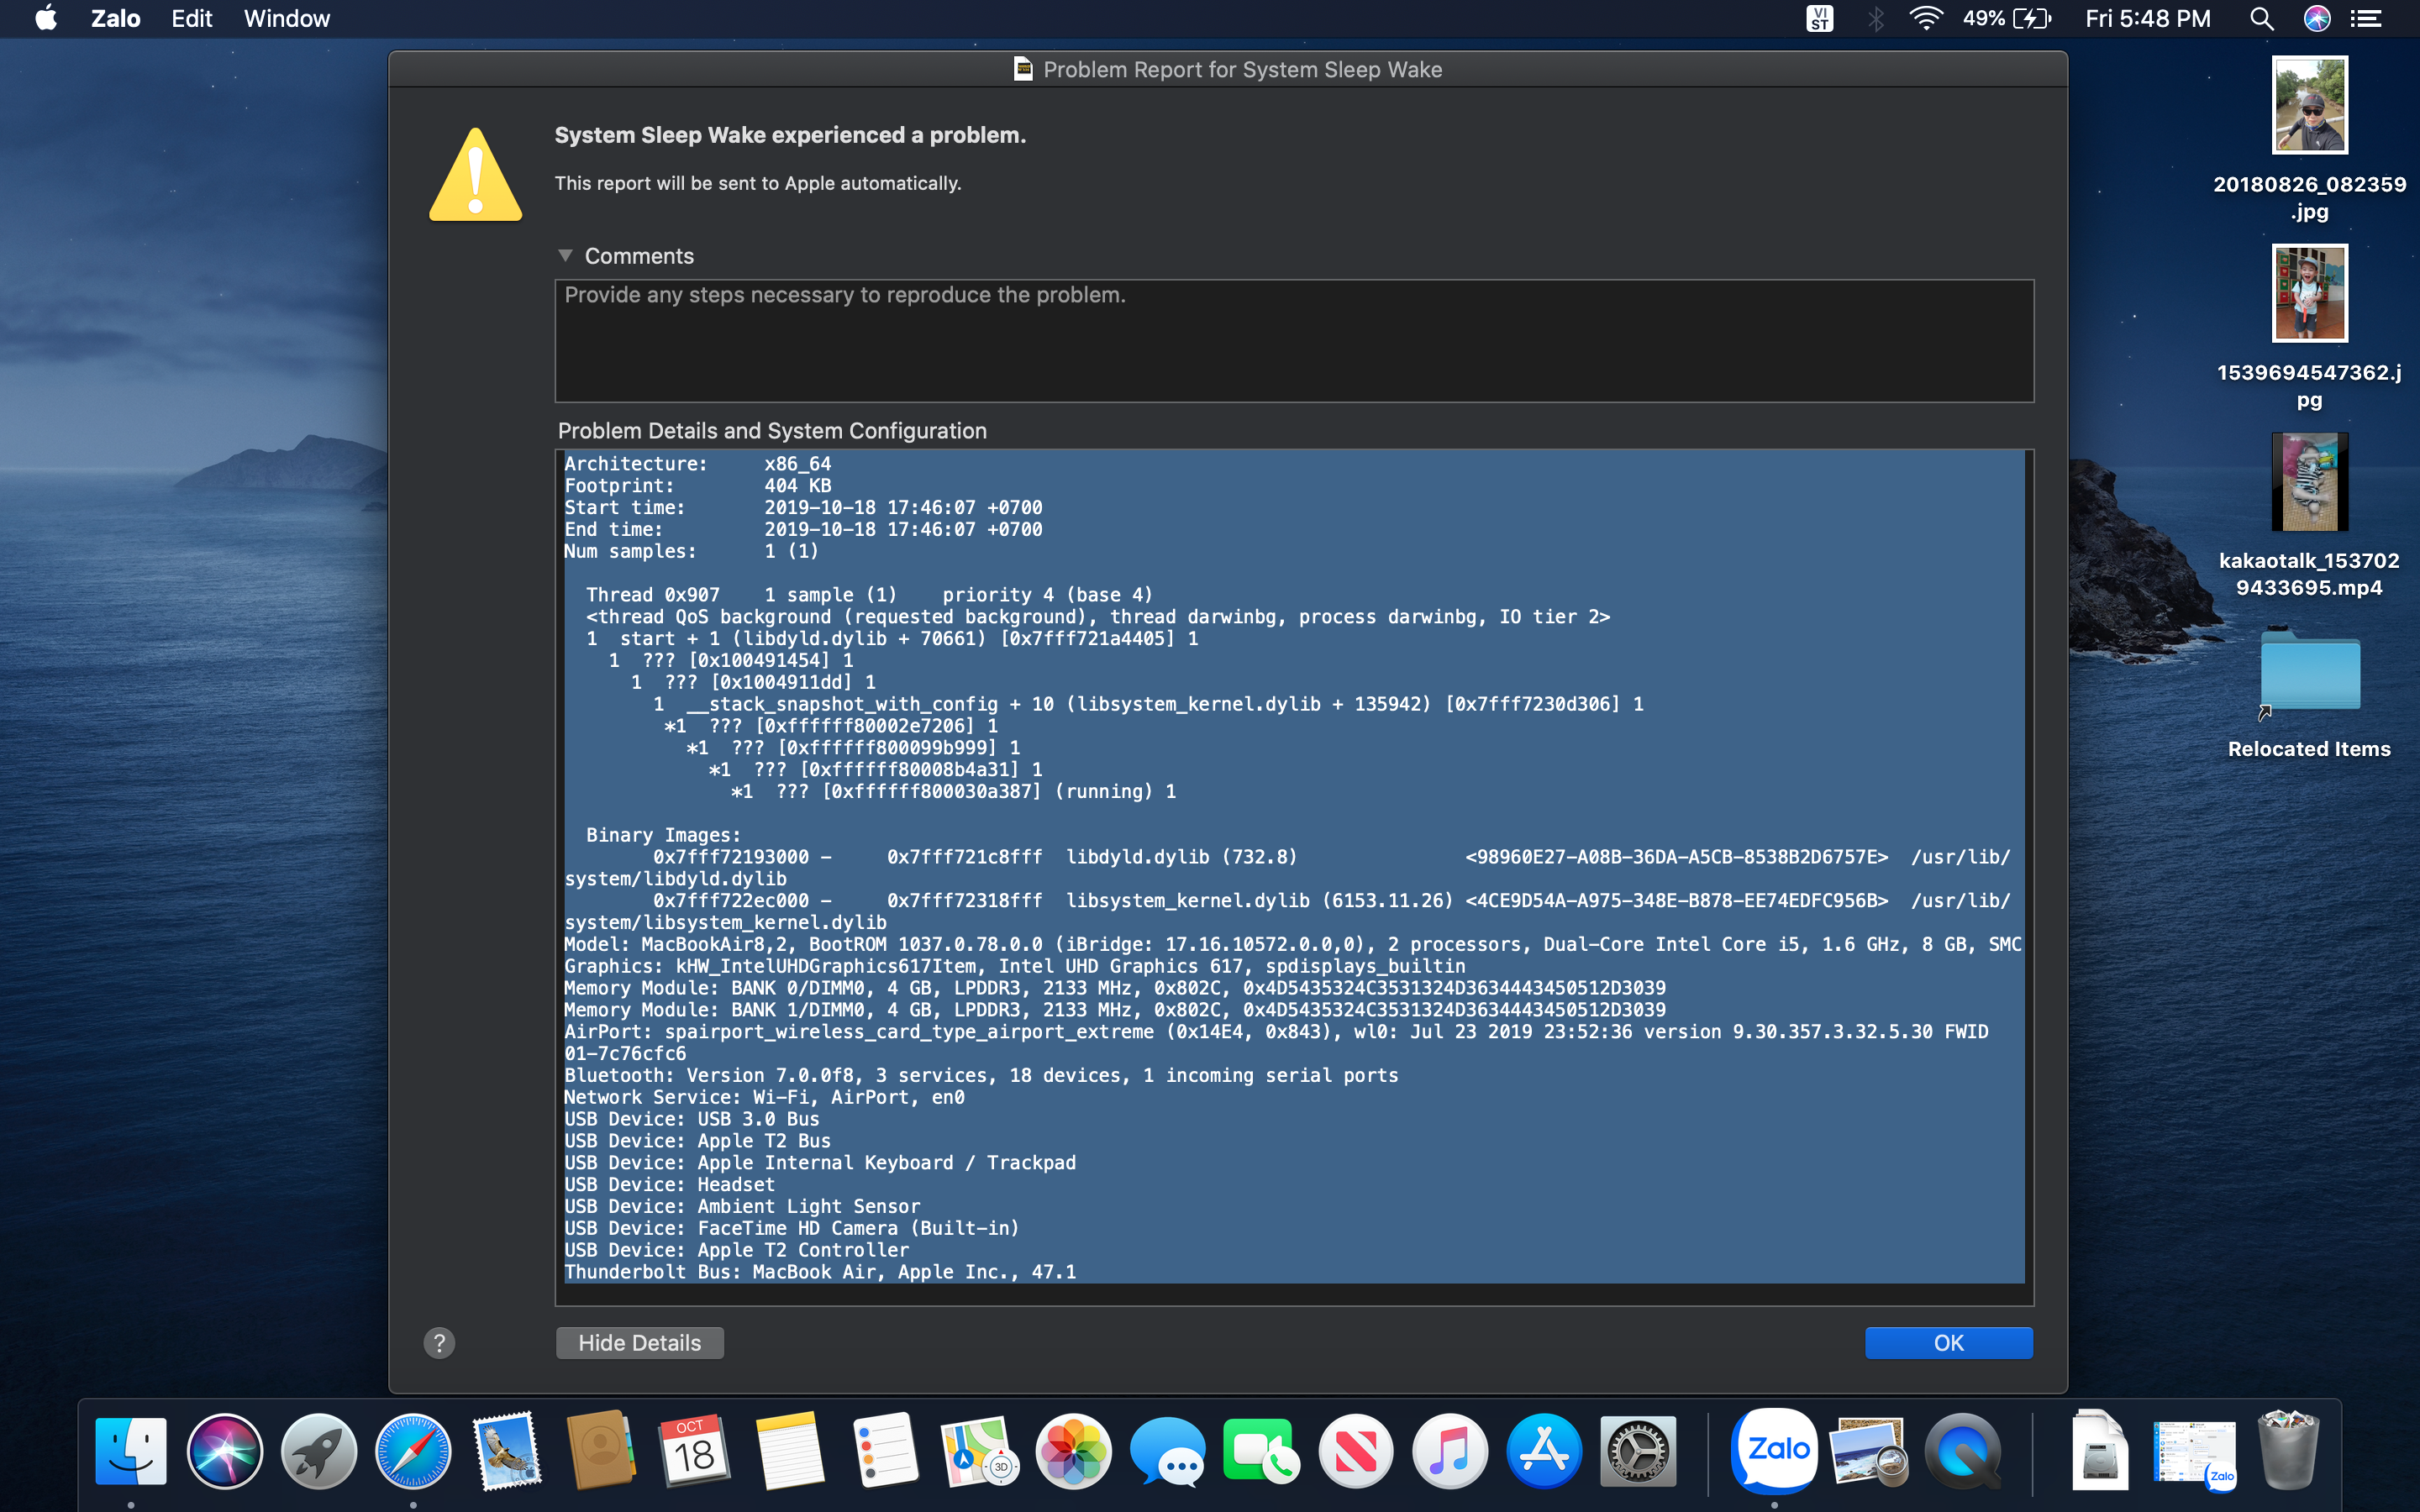Click the Hide Details button

click(639, 1343)
